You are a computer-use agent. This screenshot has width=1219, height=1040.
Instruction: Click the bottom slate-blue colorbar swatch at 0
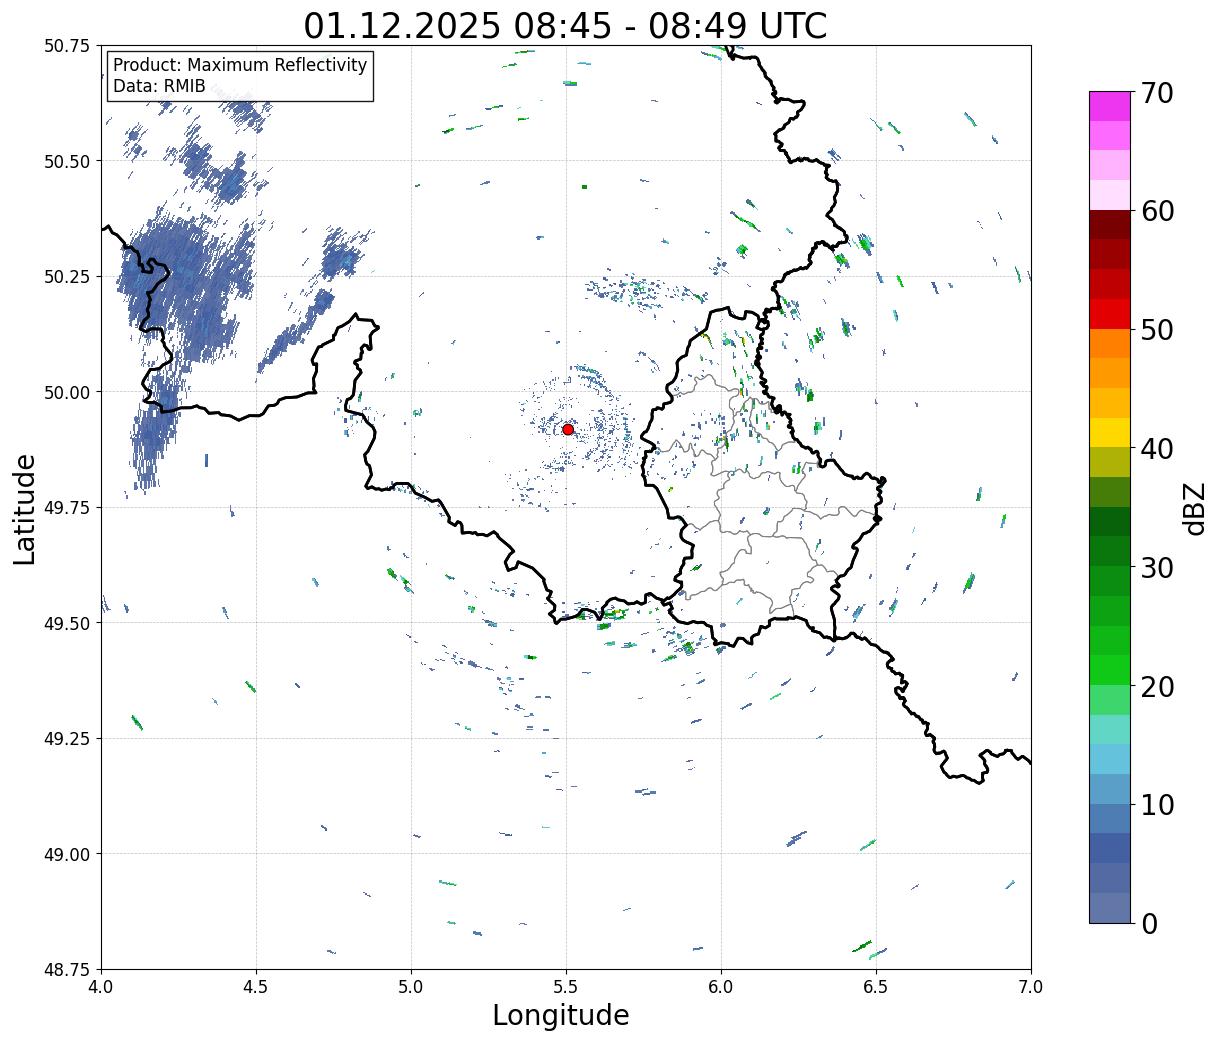click(x=1110, y=907)
